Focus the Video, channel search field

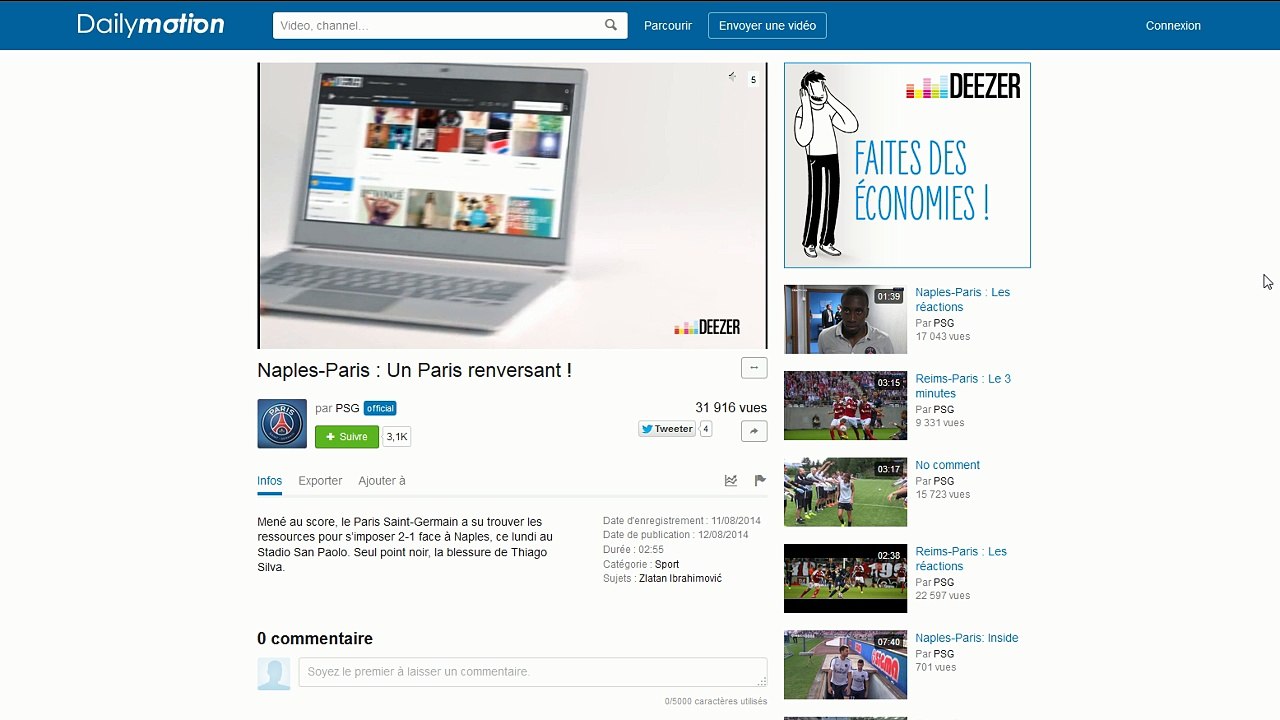click(450, 25)
